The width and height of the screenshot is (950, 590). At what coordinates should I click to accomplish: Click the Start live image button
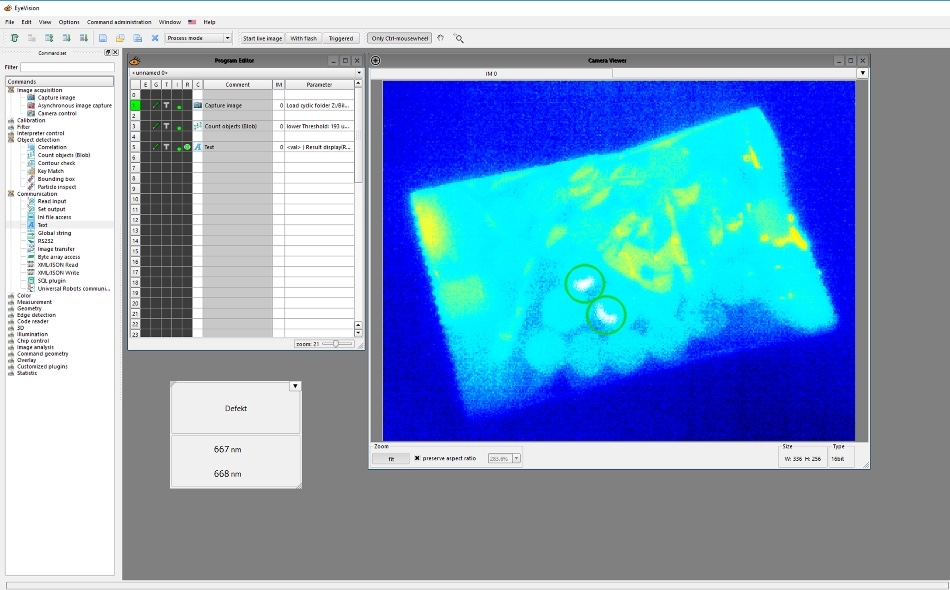click(x=262, y=38)
